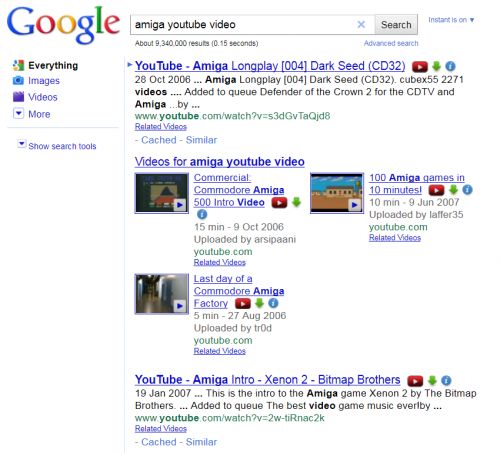This screenshot has height=453, width=500.
Task: Open Cached link under Dark Seed result
Action: pyautogui.click(x=159, y=140)
